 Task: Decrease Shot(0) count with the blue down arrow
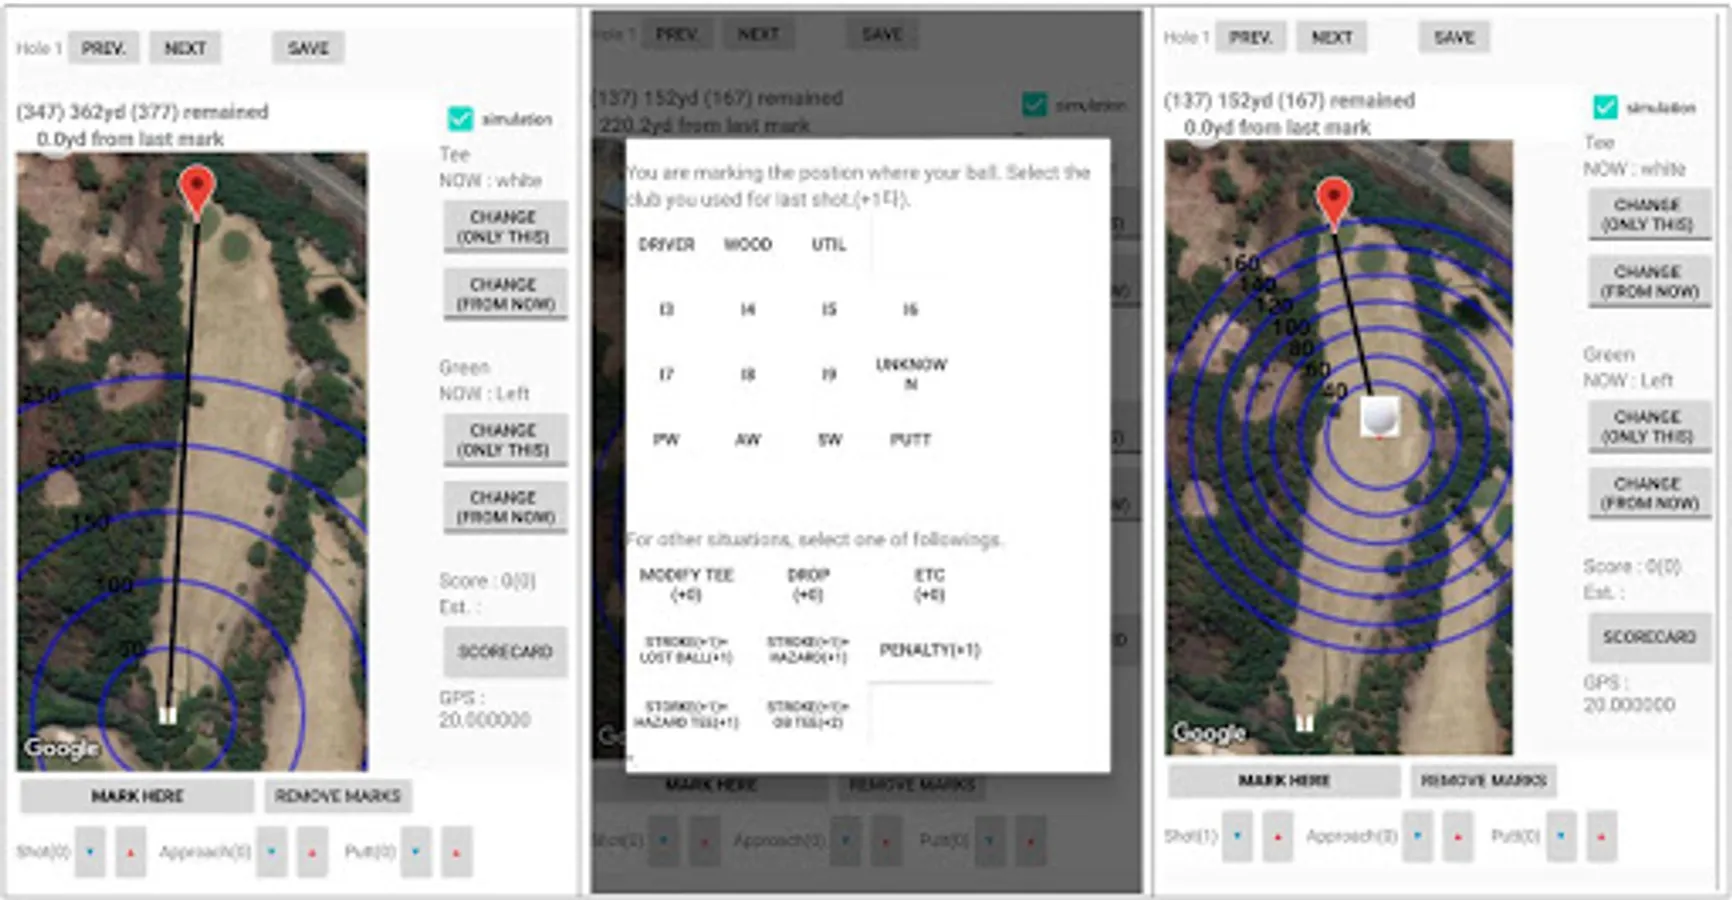pos(90,852)
